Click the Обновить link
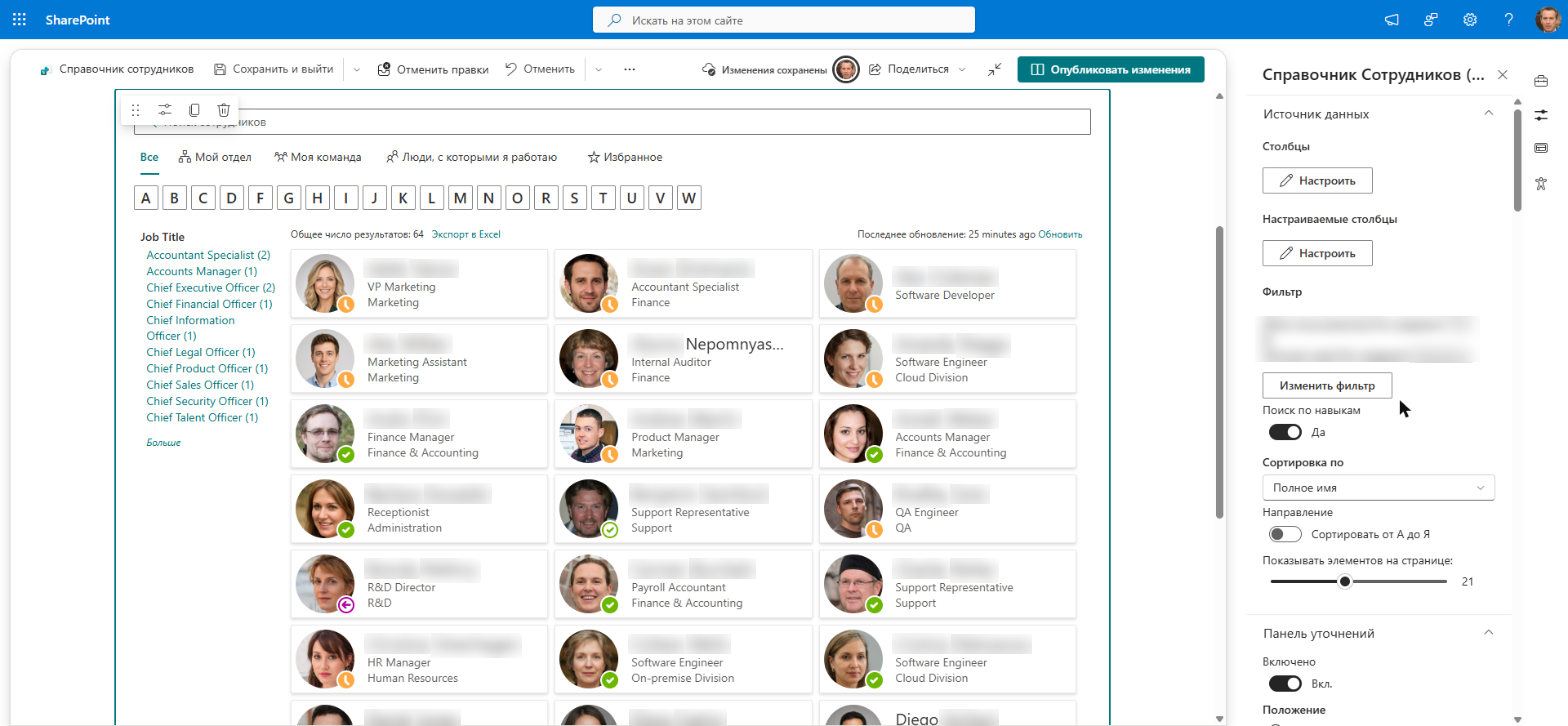The height and width of the screenshot is (726, 1568). point(1060,234)
